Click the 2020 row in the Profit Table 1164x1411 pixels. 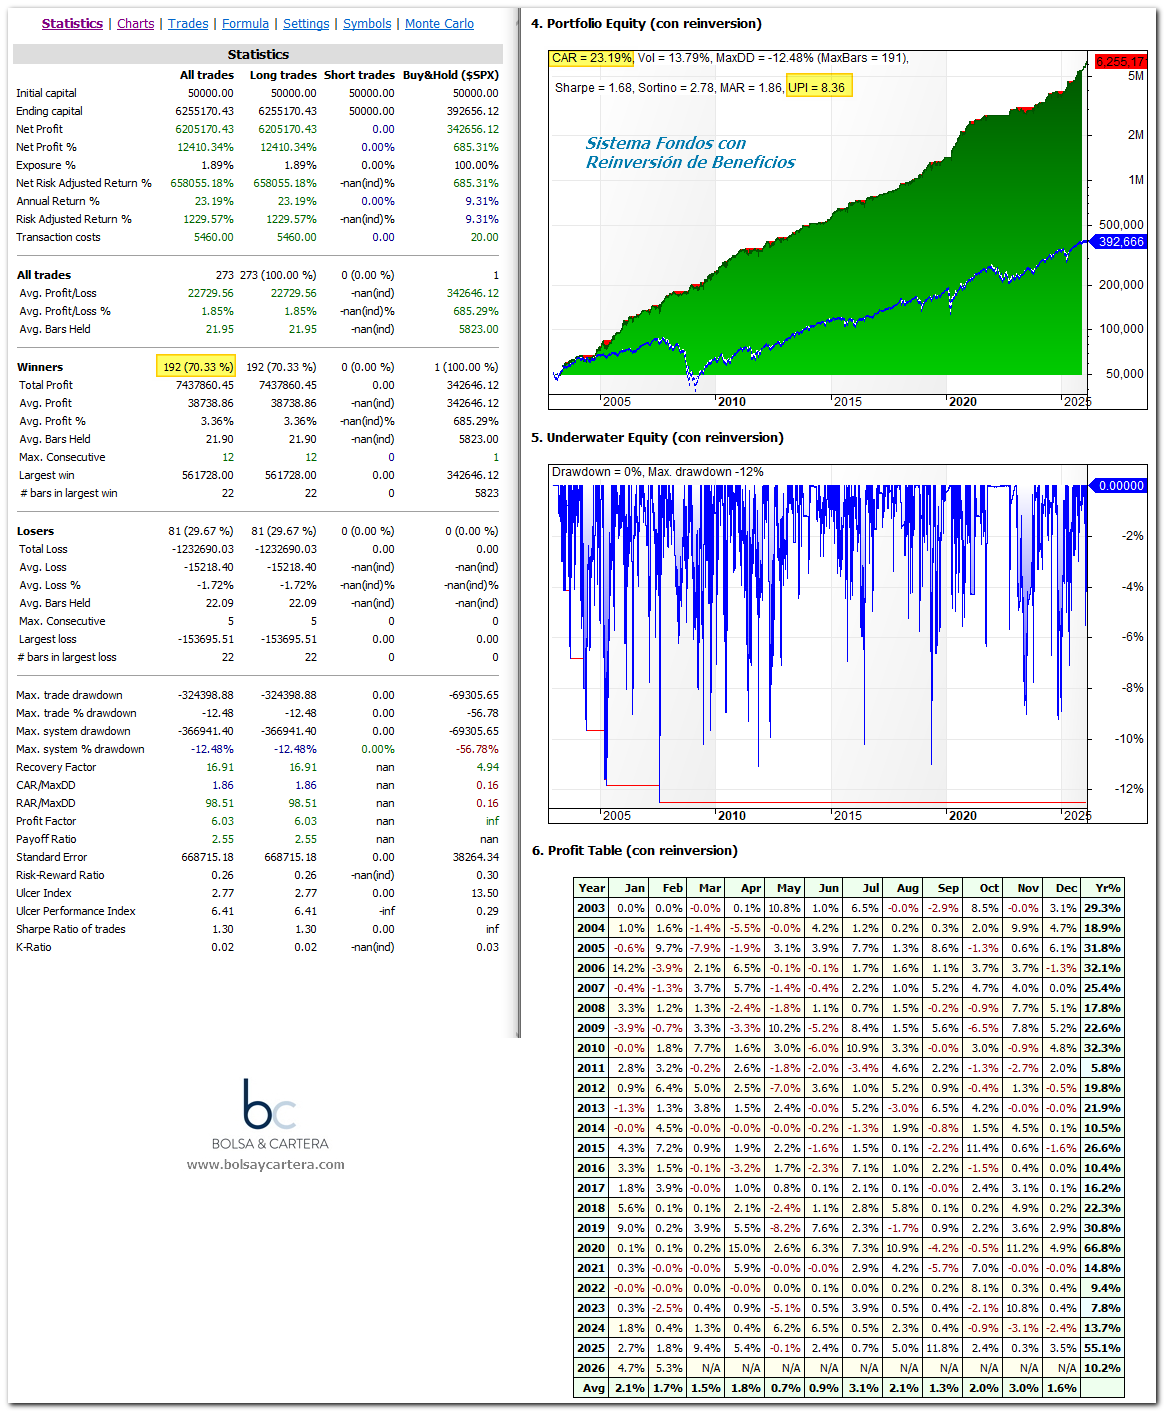(x=849, y=1248)
